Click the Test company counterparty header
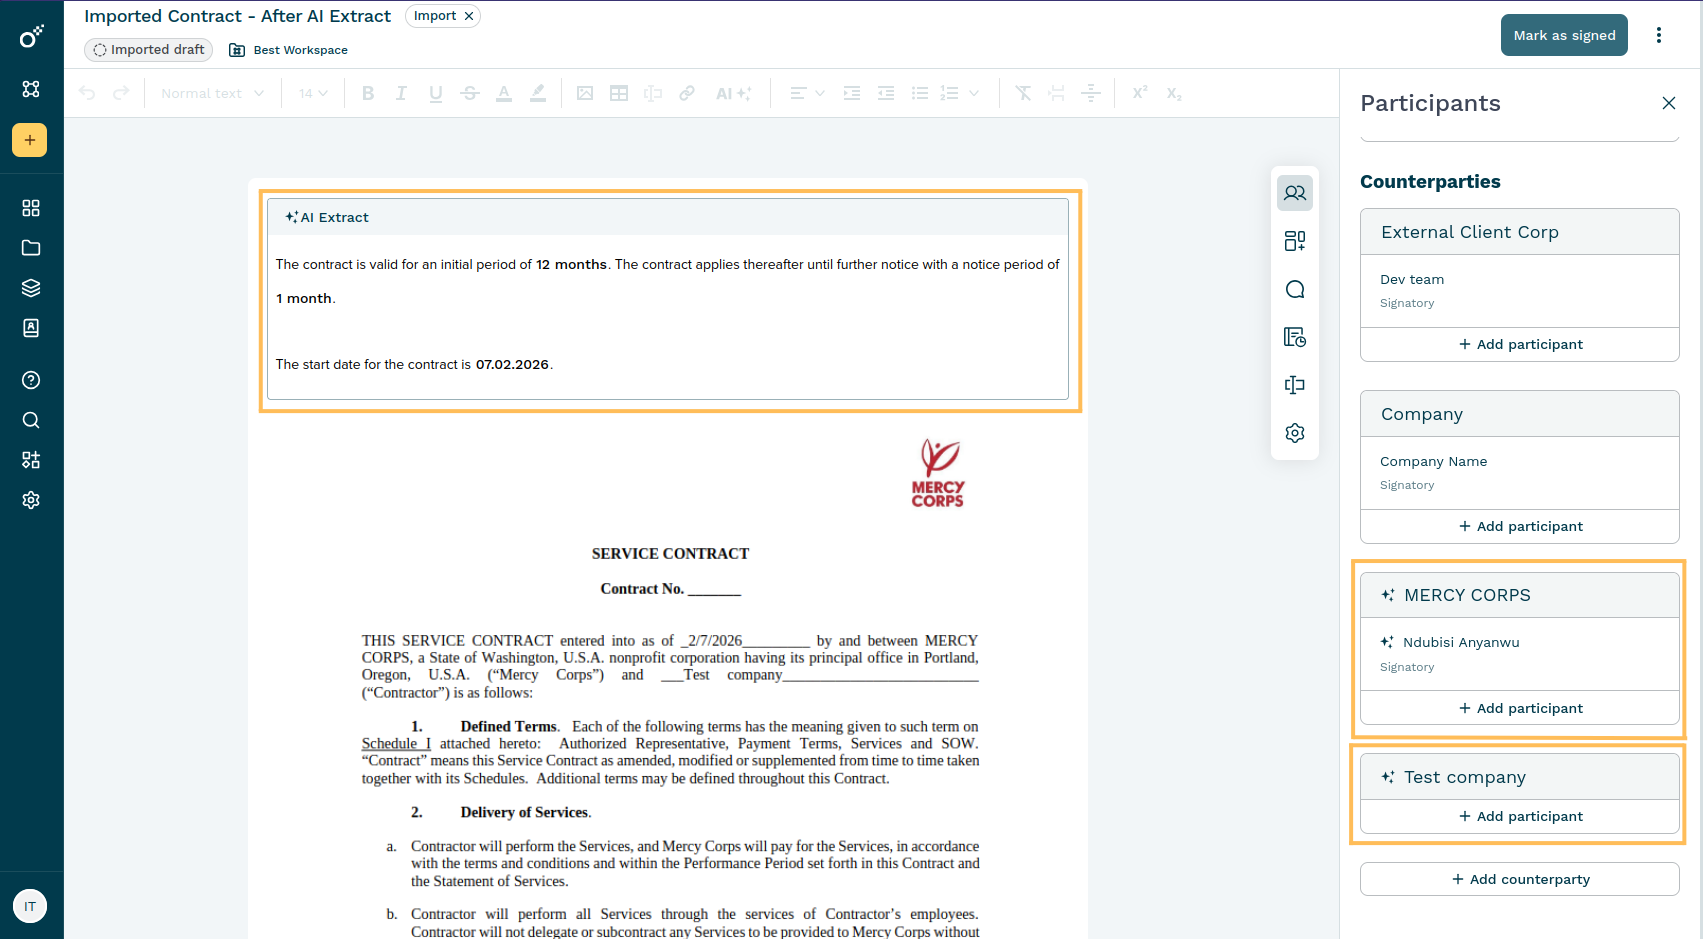Image resolution: width=1703 pixels, height=939 pixels. tap(1520, 777)
